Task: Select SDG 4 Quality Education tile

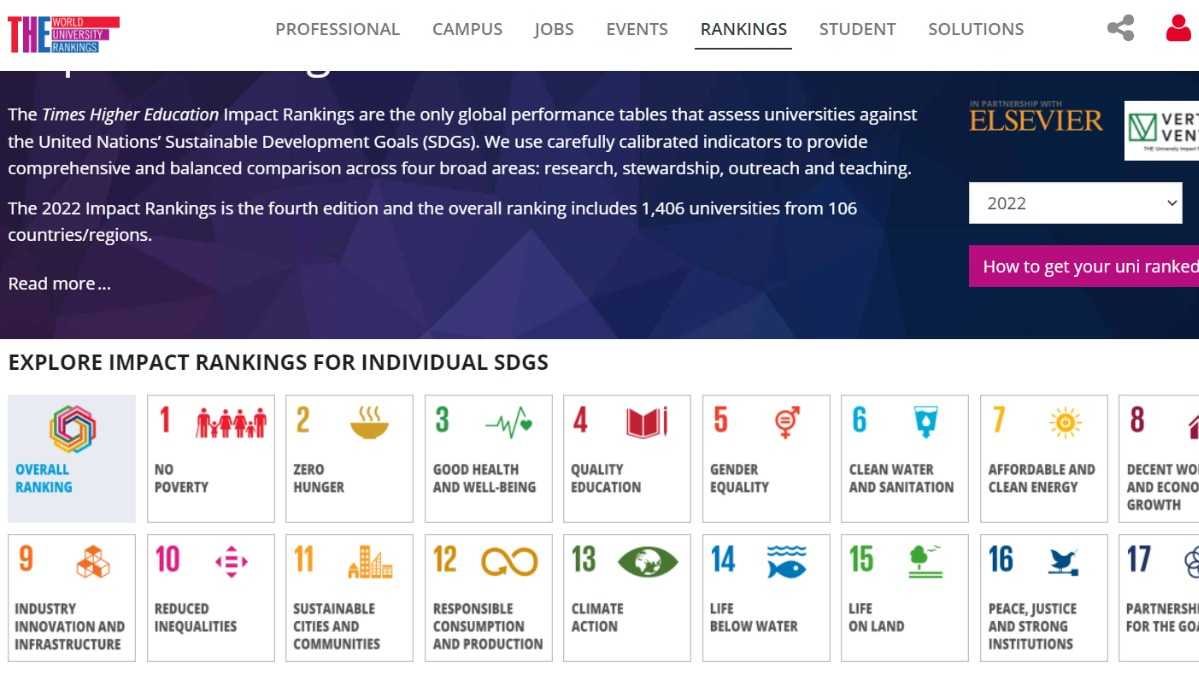Action: (x=627, y=458)
